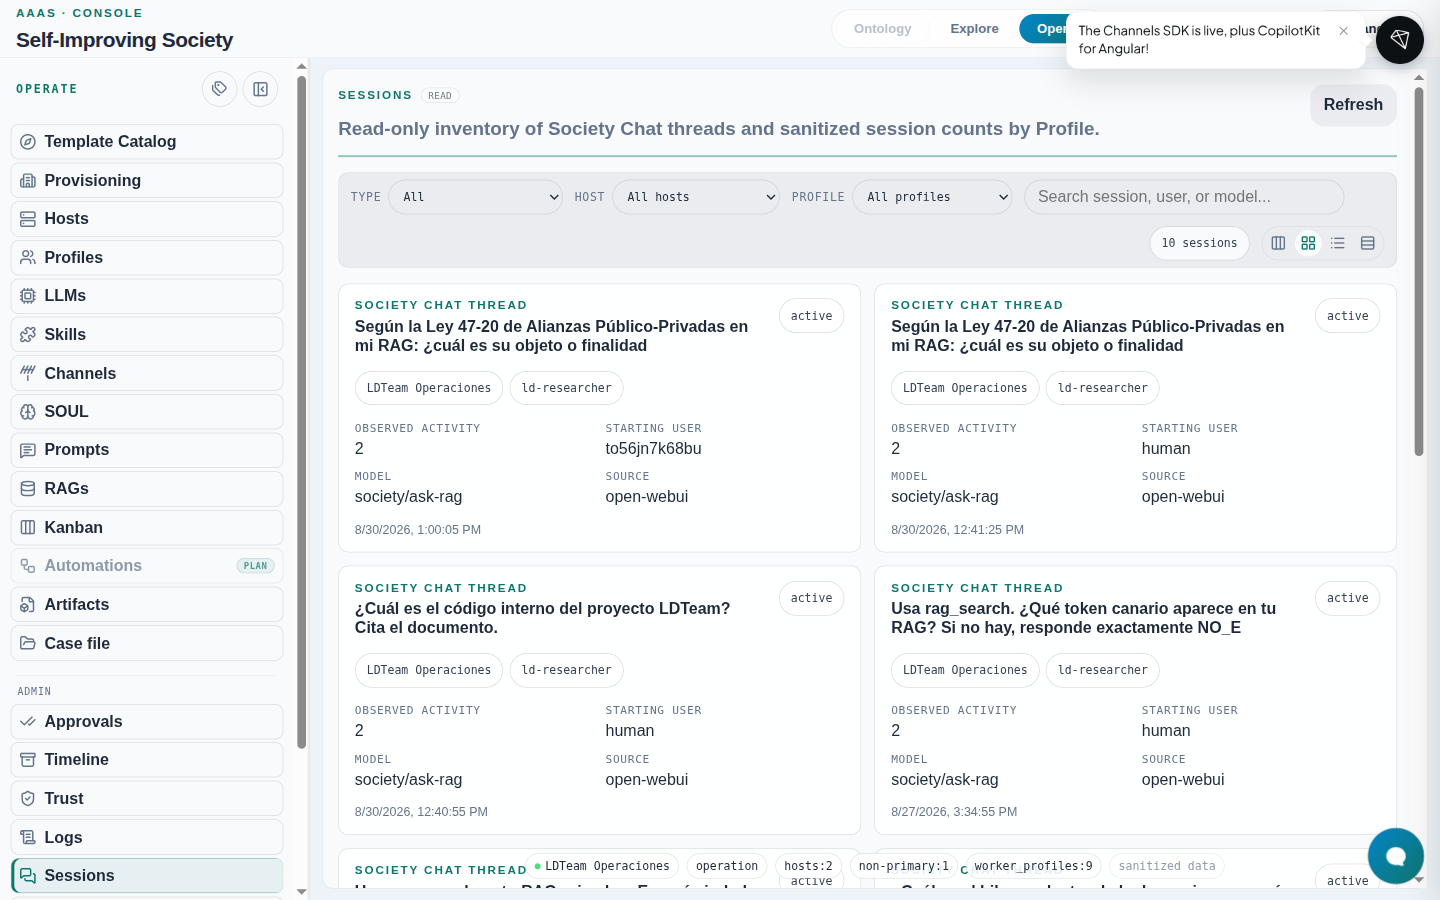1440x900 pixels.
Task: Open the dark round assistant button, top right
Action: 1400,40
